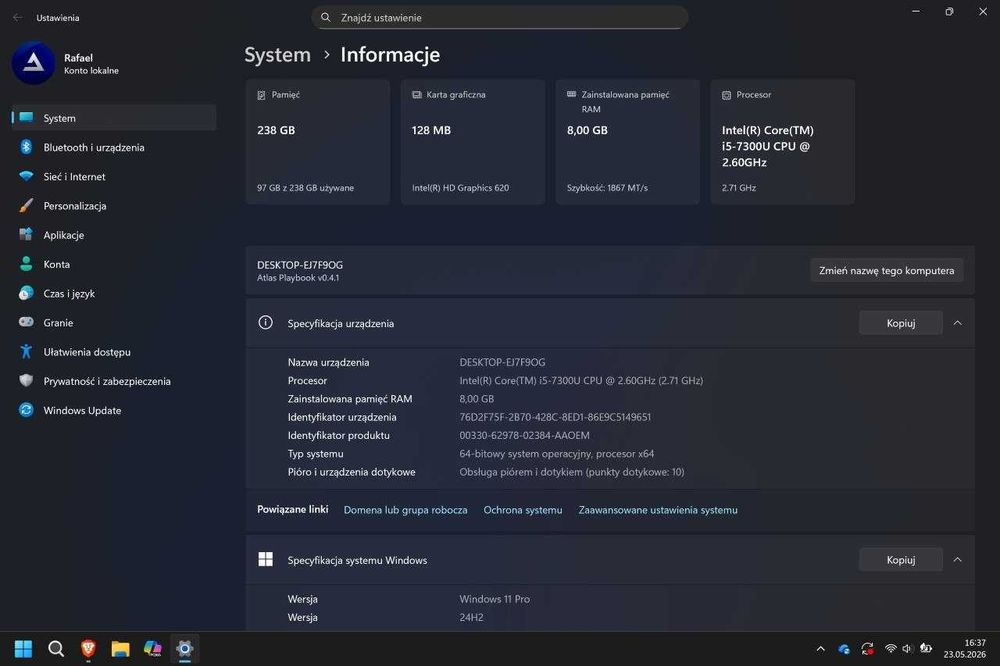Click the paintbrush icon for Personalizacja
Viewport: 1000px width, 666px height.
[26, 205]
